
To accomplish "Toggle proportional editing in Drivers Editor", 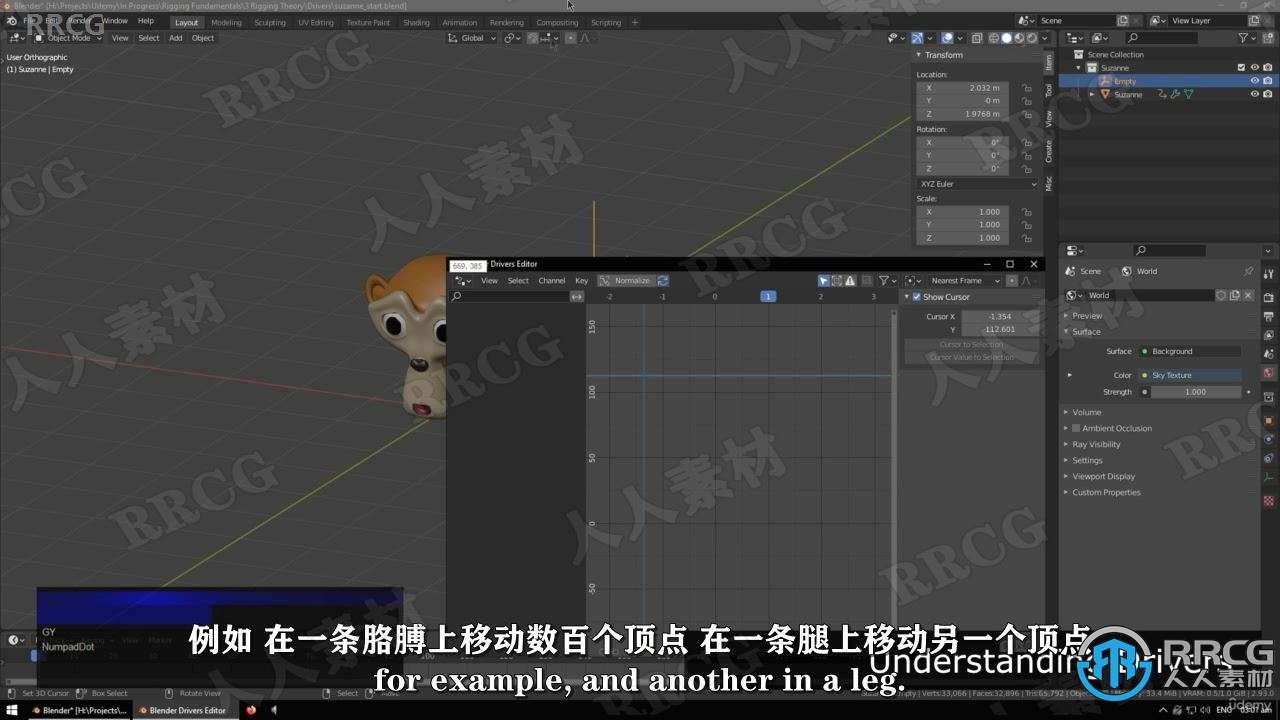I will click(x=1011, y=281).
